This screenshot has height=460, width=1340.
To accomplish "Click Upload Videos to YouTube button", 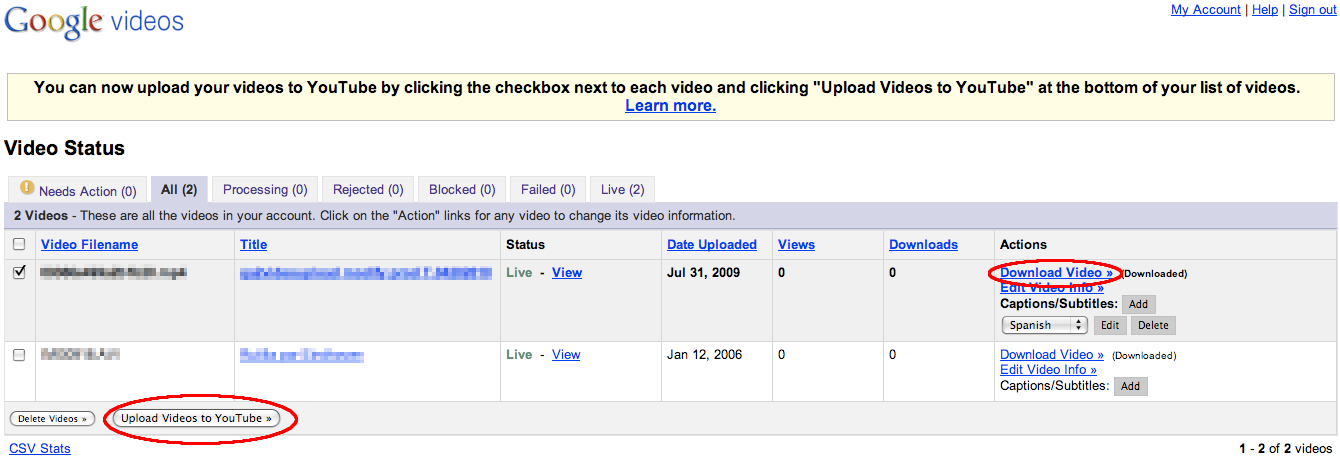I will click(x=196, y=419).
